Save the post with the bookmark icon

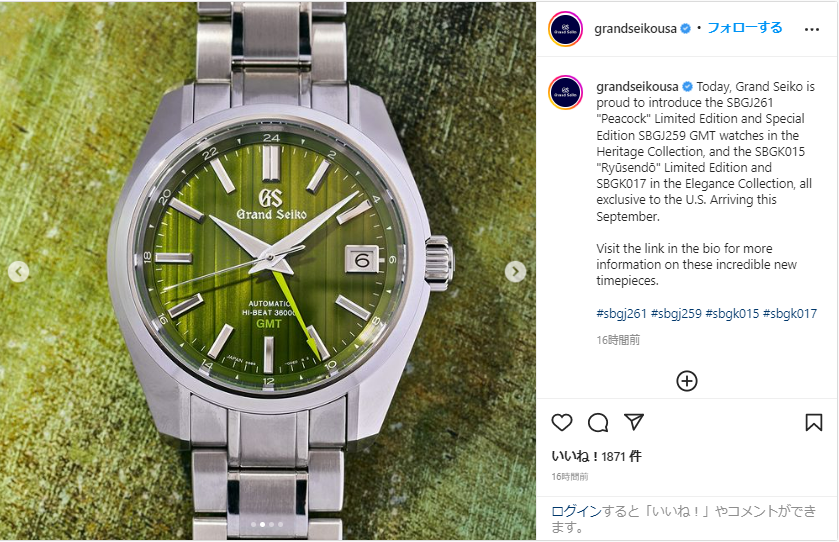tap(814, 422)
